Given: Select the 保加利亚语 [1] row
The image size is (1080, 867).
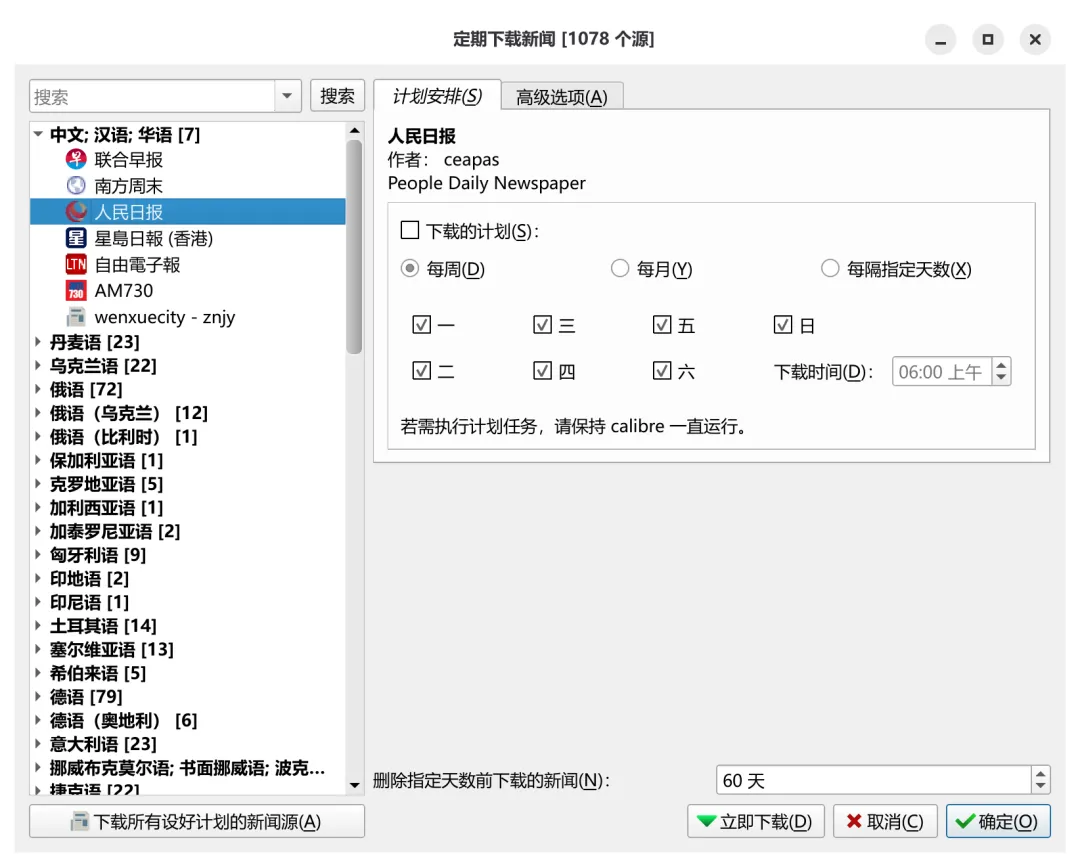Looking at the screenshot, I should 187,460.
